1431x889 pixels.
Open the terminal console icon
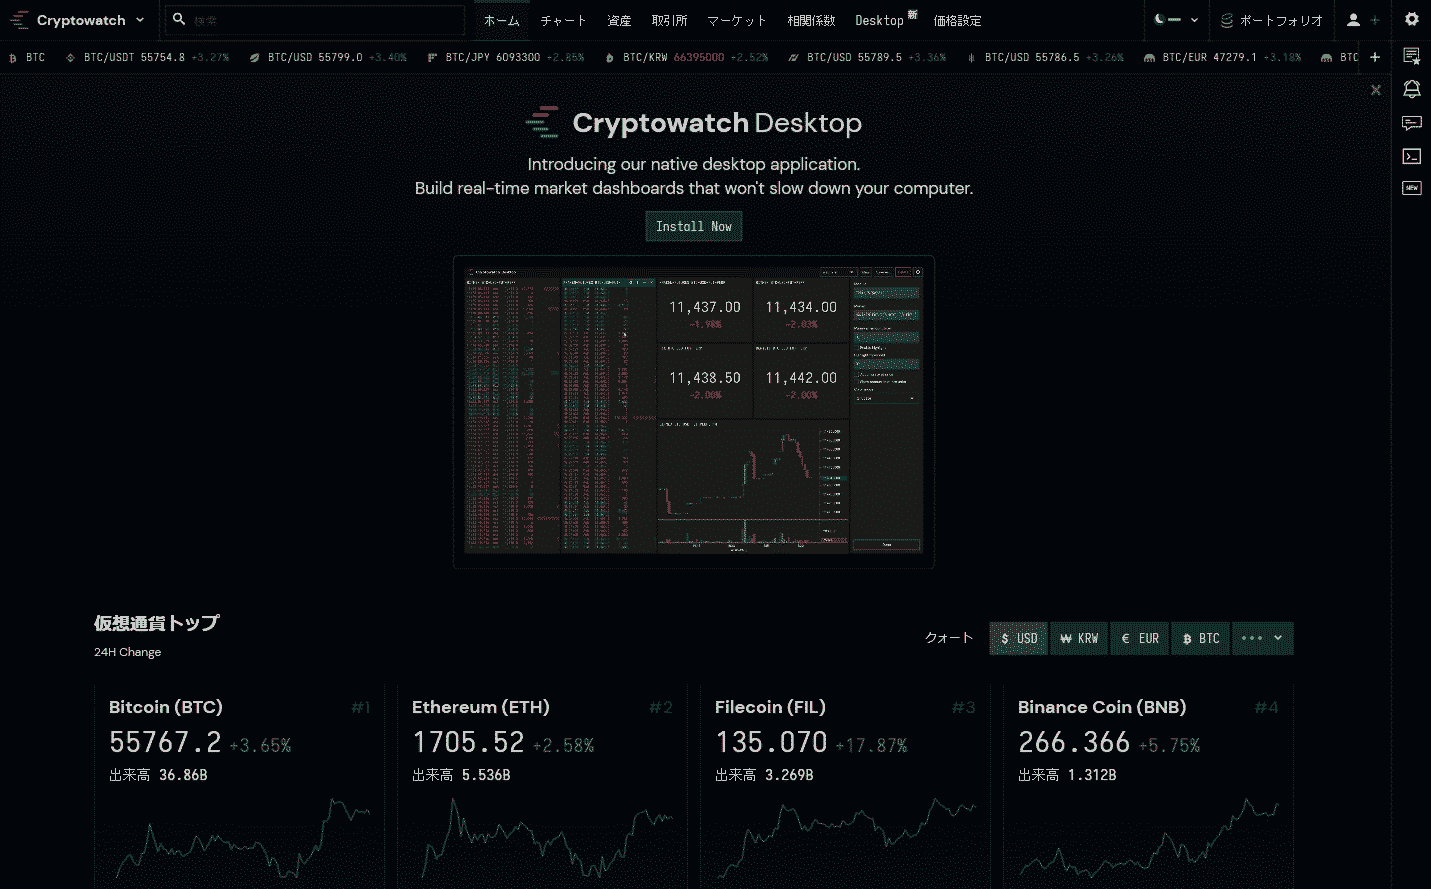(1411, 156)
